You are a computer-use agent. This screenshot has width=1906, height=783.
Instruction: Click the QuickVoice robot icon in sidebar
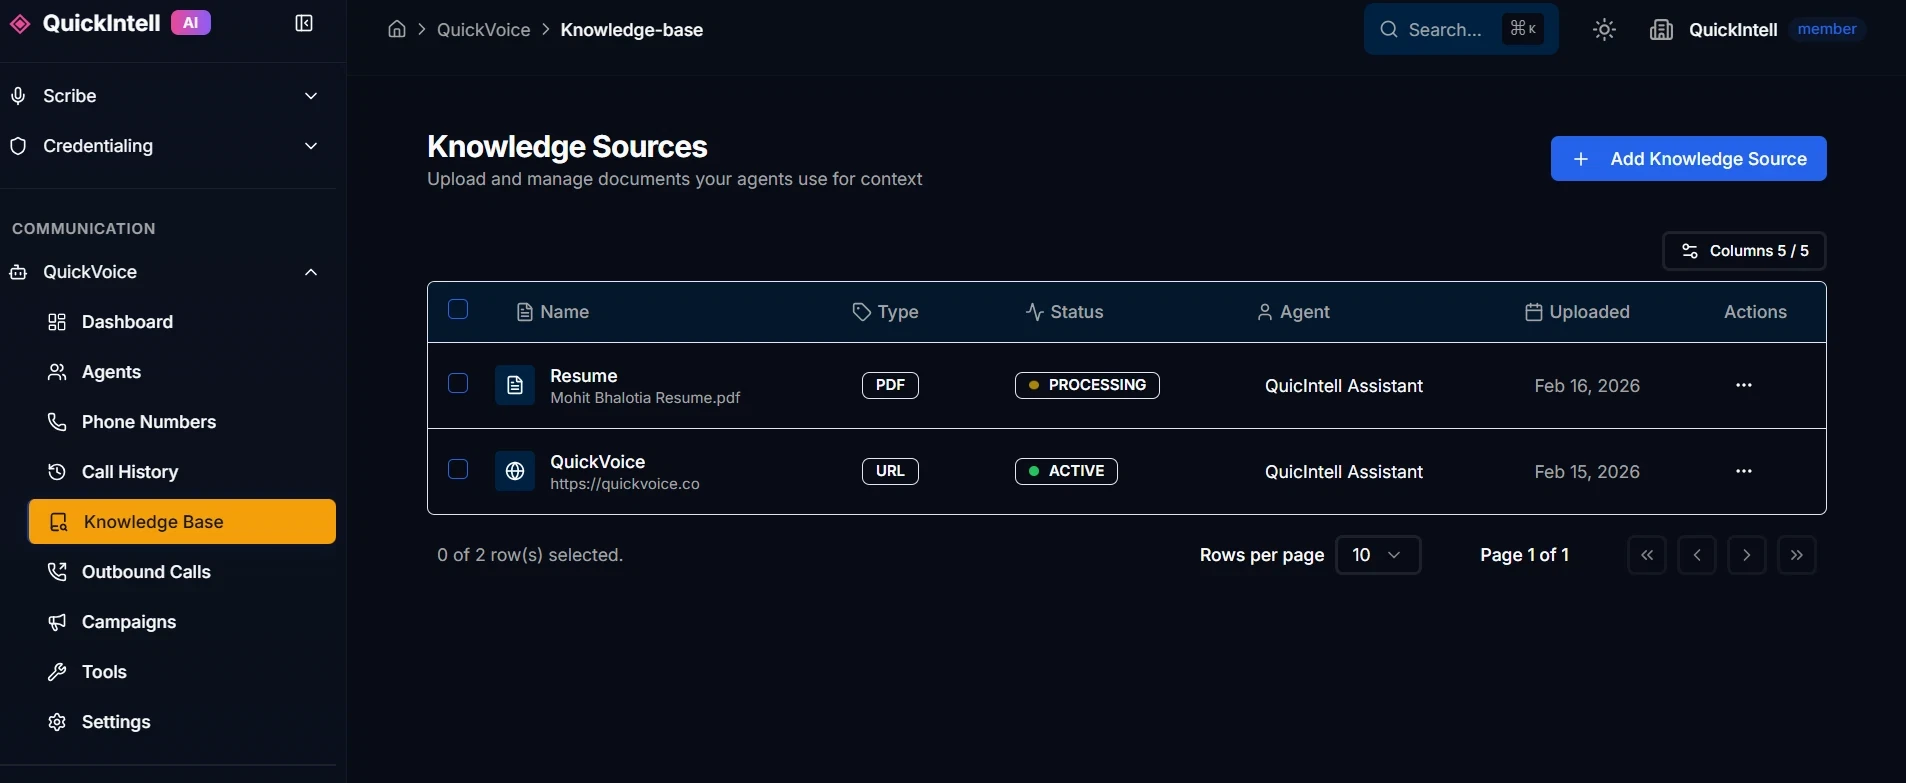(x=18, y=272)
